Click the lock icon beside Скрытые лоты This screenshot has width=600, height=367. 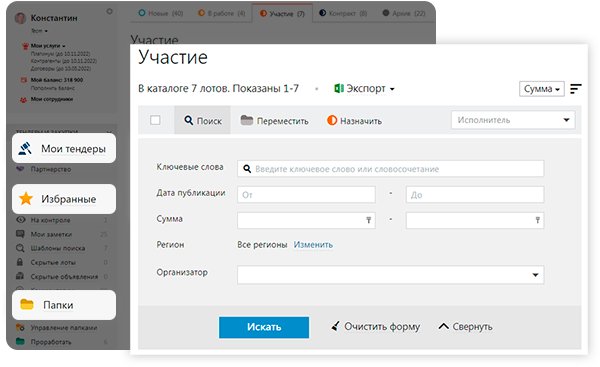[x=20, y=262]
